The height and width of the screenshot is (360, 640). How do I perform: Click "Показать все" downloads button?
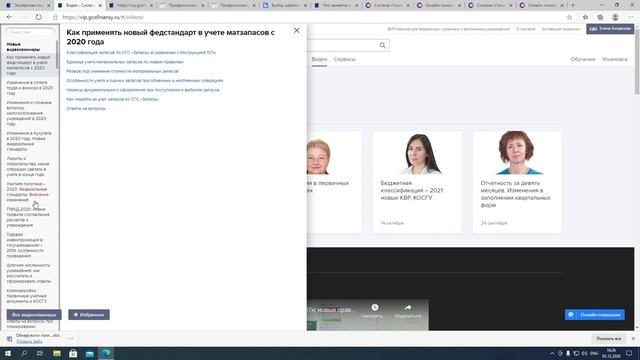pyautogui.click(x=609, y=339)
